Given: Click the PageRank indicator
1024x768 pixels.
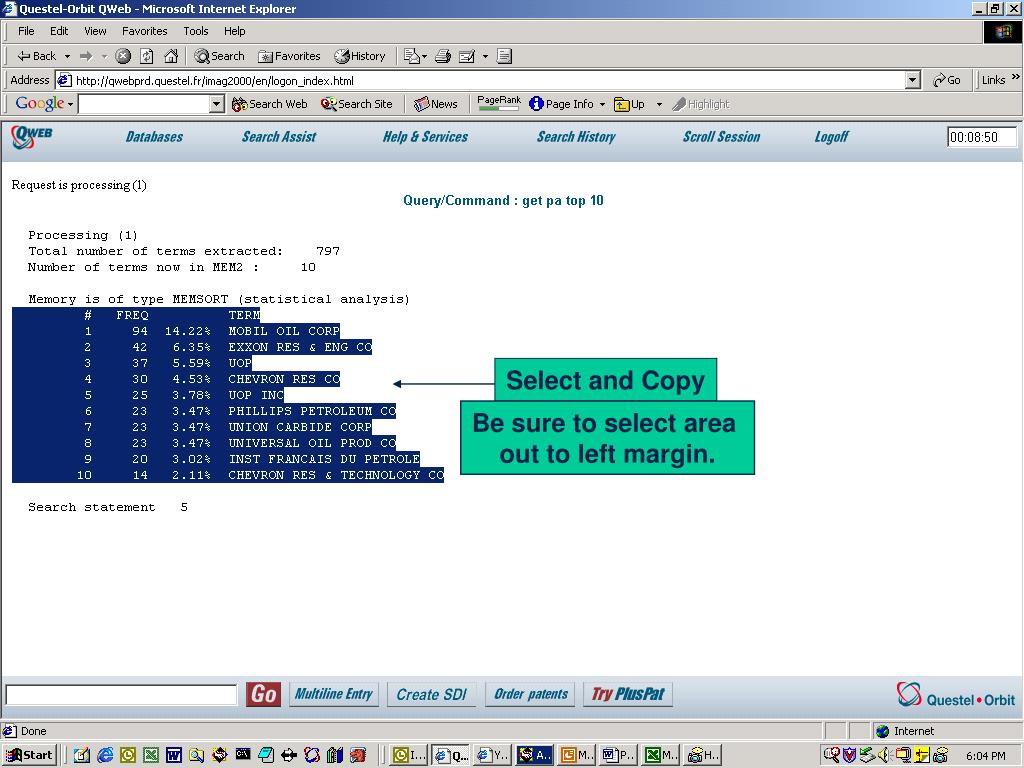Looking at the screenshot, I should 499,103.
